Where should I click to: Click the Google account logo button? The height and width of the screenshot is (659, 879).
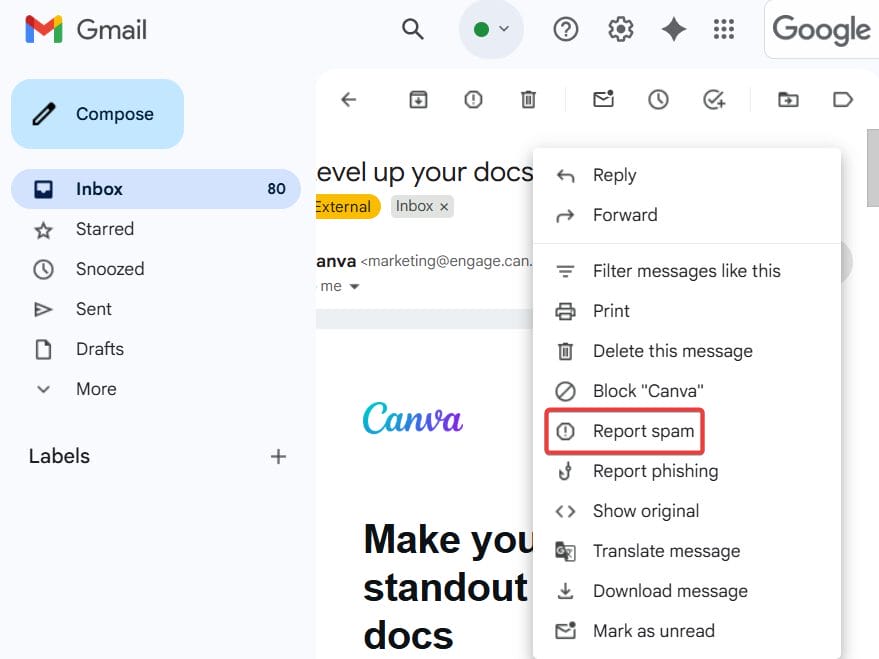(821, 29)
